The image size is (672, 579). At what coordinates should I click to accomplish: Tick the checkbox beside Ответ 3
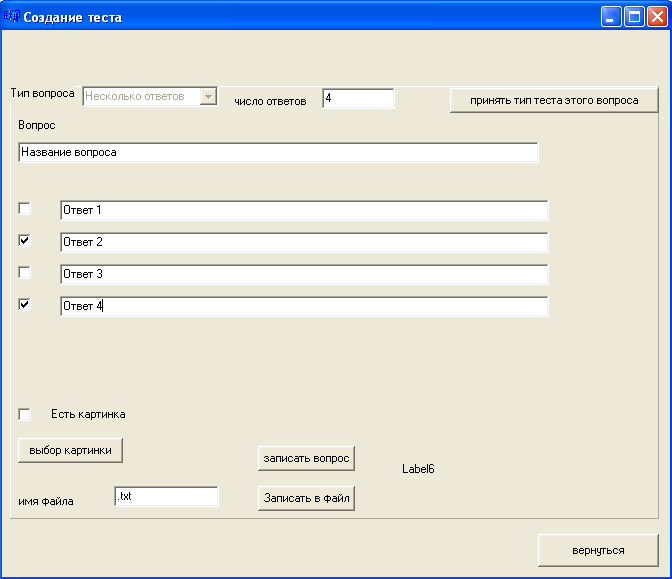[24, 273]
